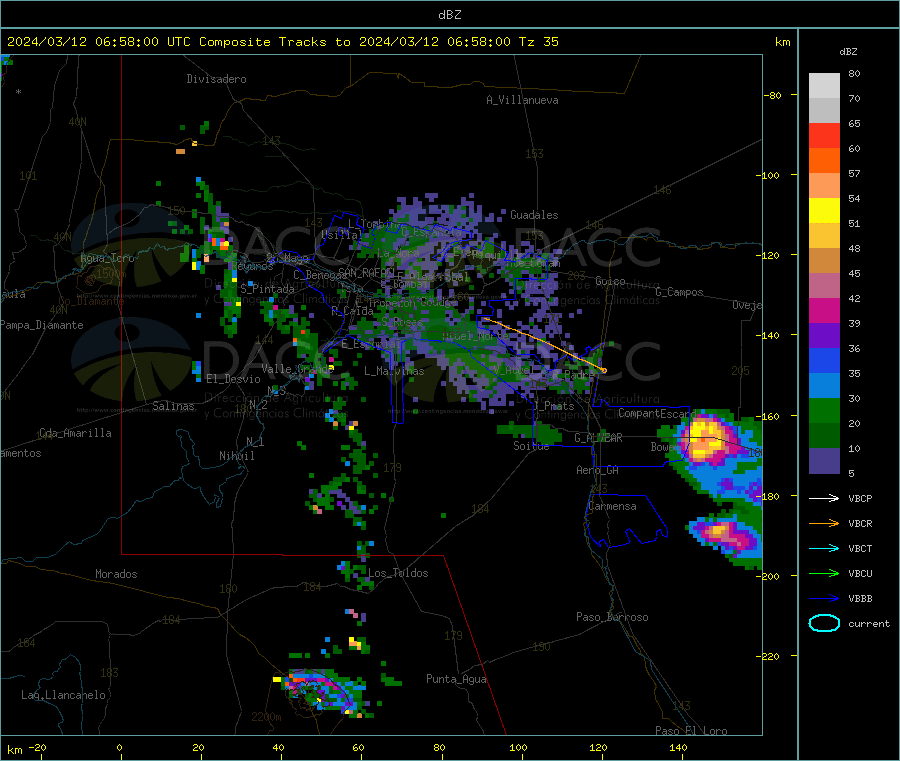Click the cyan VBCT arrow in legend
Viewport: 900px width, 761px height.
(x=824, y=548)
